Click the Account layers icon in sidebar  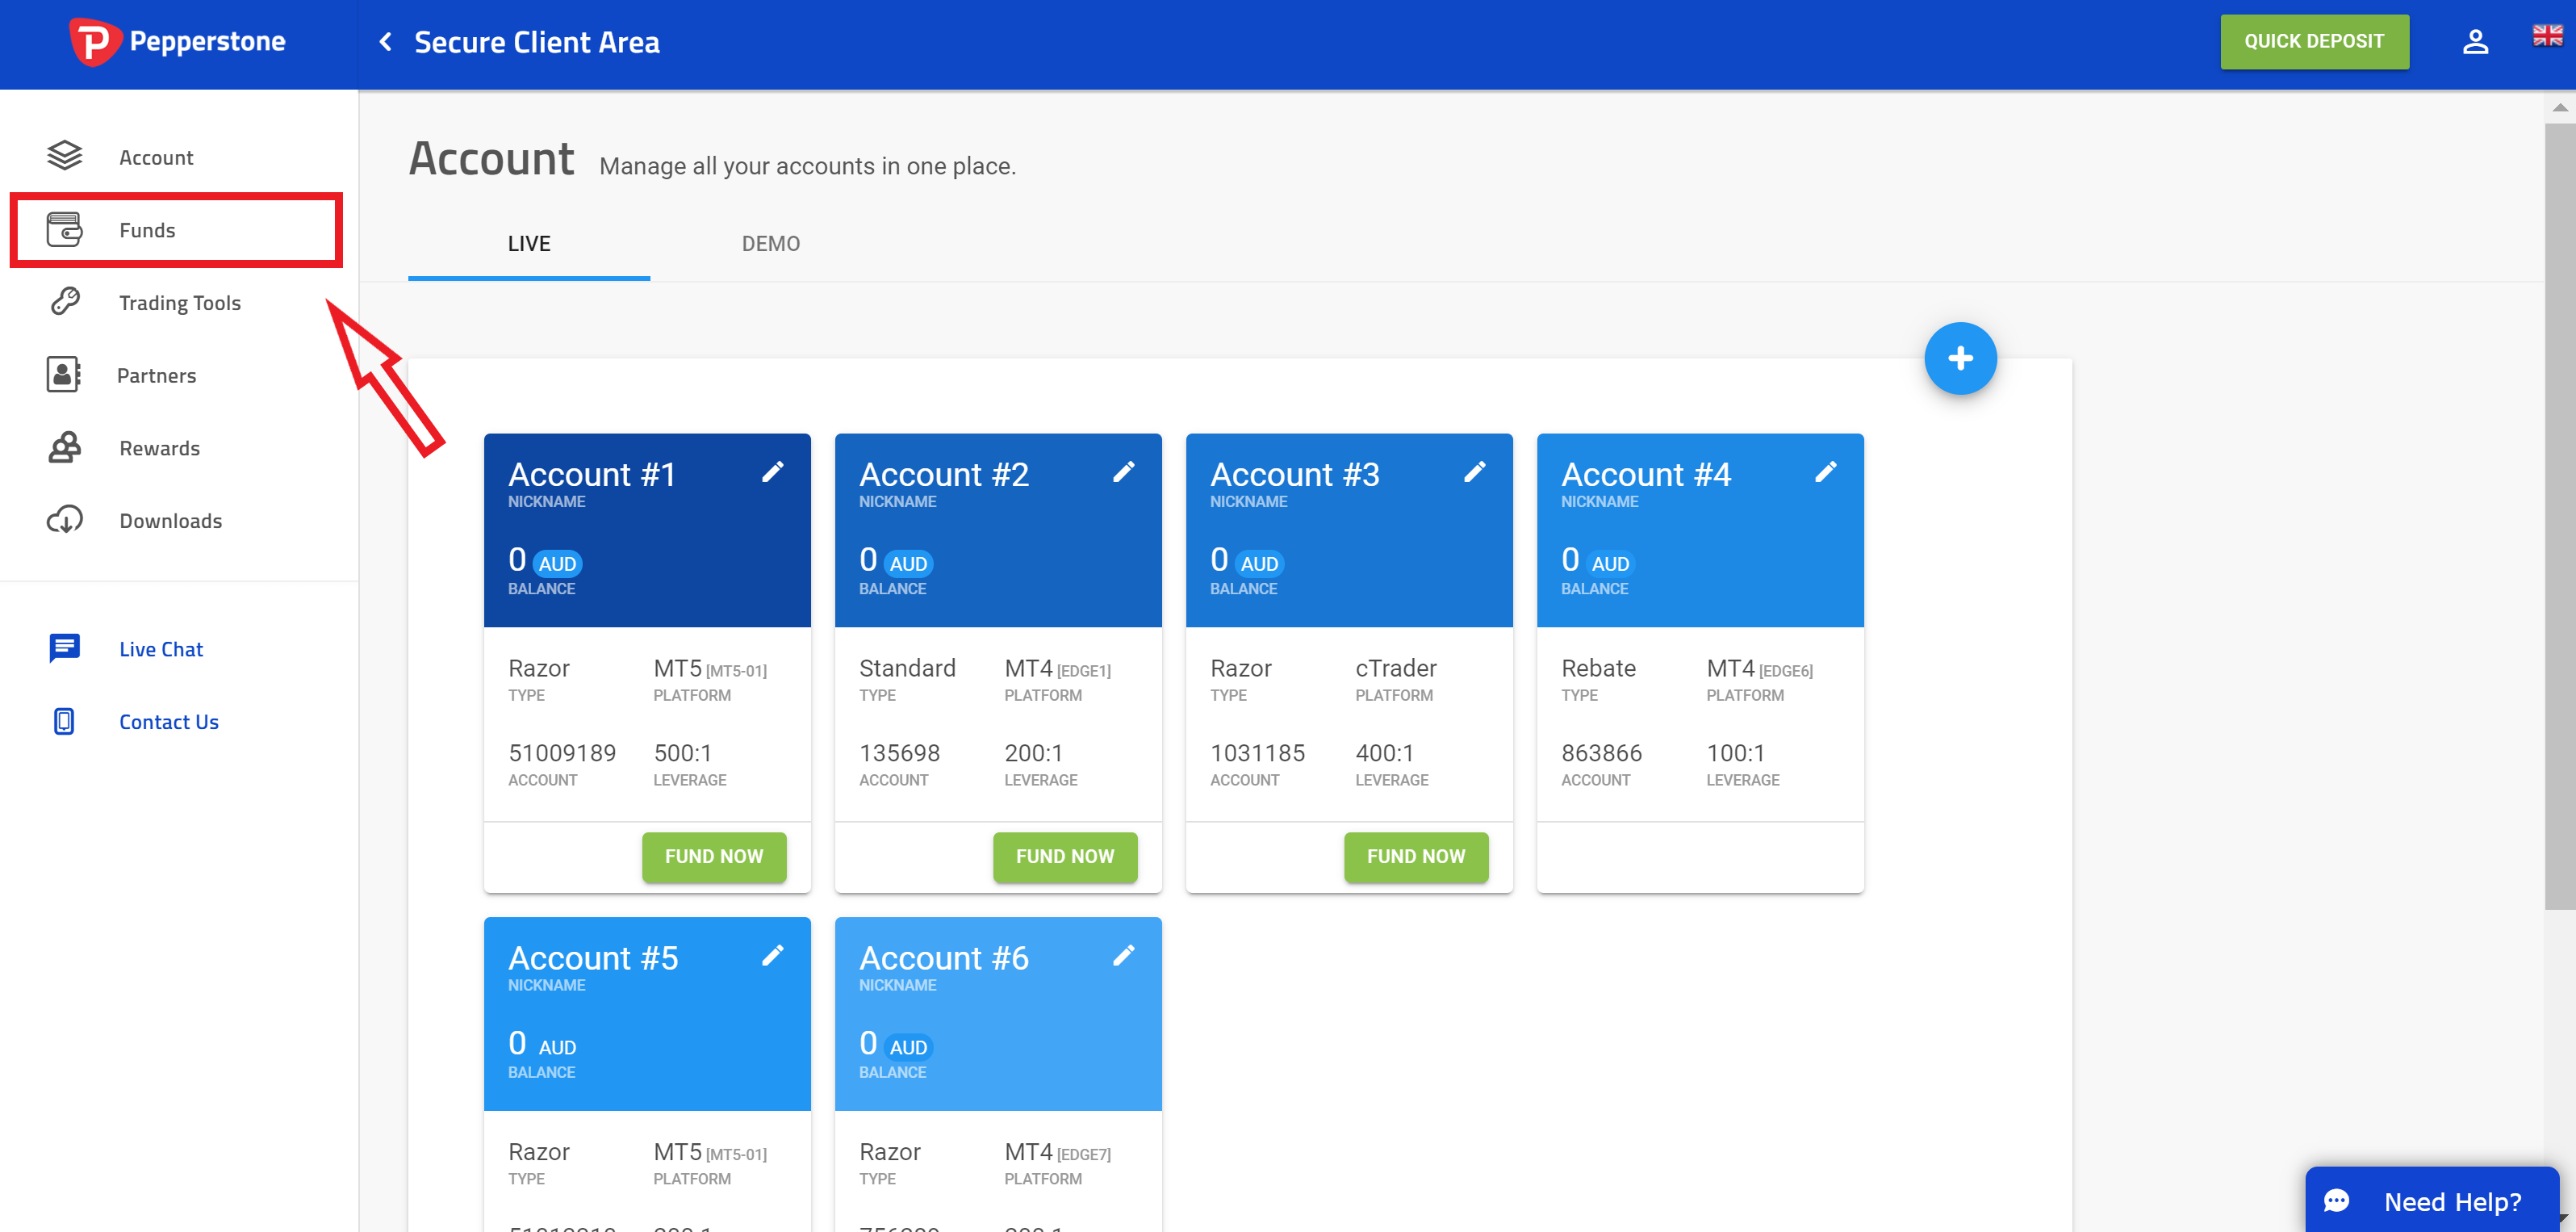pos(64,156)
